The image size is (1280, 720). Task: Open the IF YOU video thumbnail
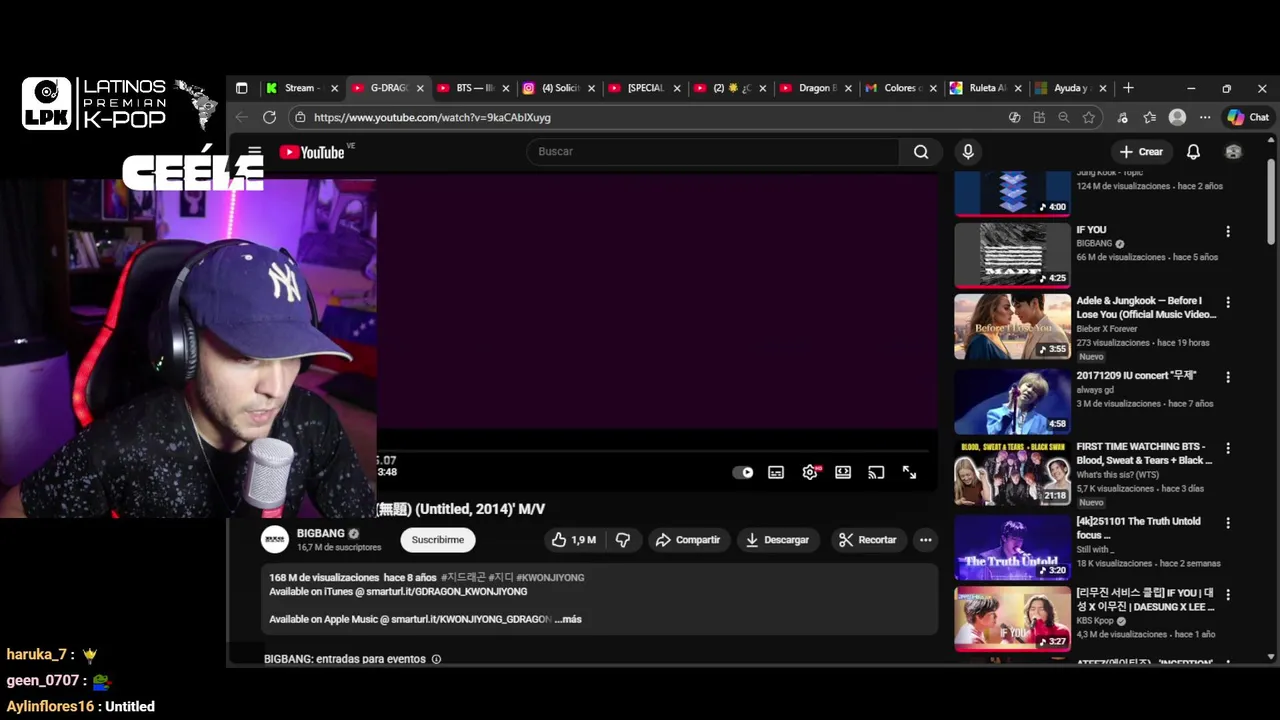1012,255
